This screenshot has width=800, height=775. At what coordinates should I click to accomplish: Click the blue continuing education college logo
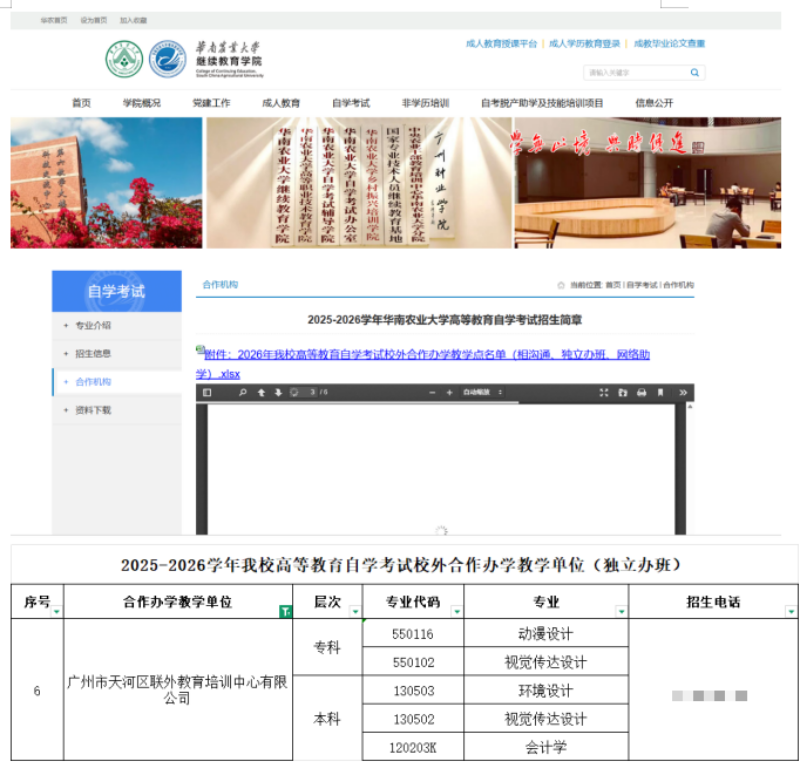(x=167, y=59)
